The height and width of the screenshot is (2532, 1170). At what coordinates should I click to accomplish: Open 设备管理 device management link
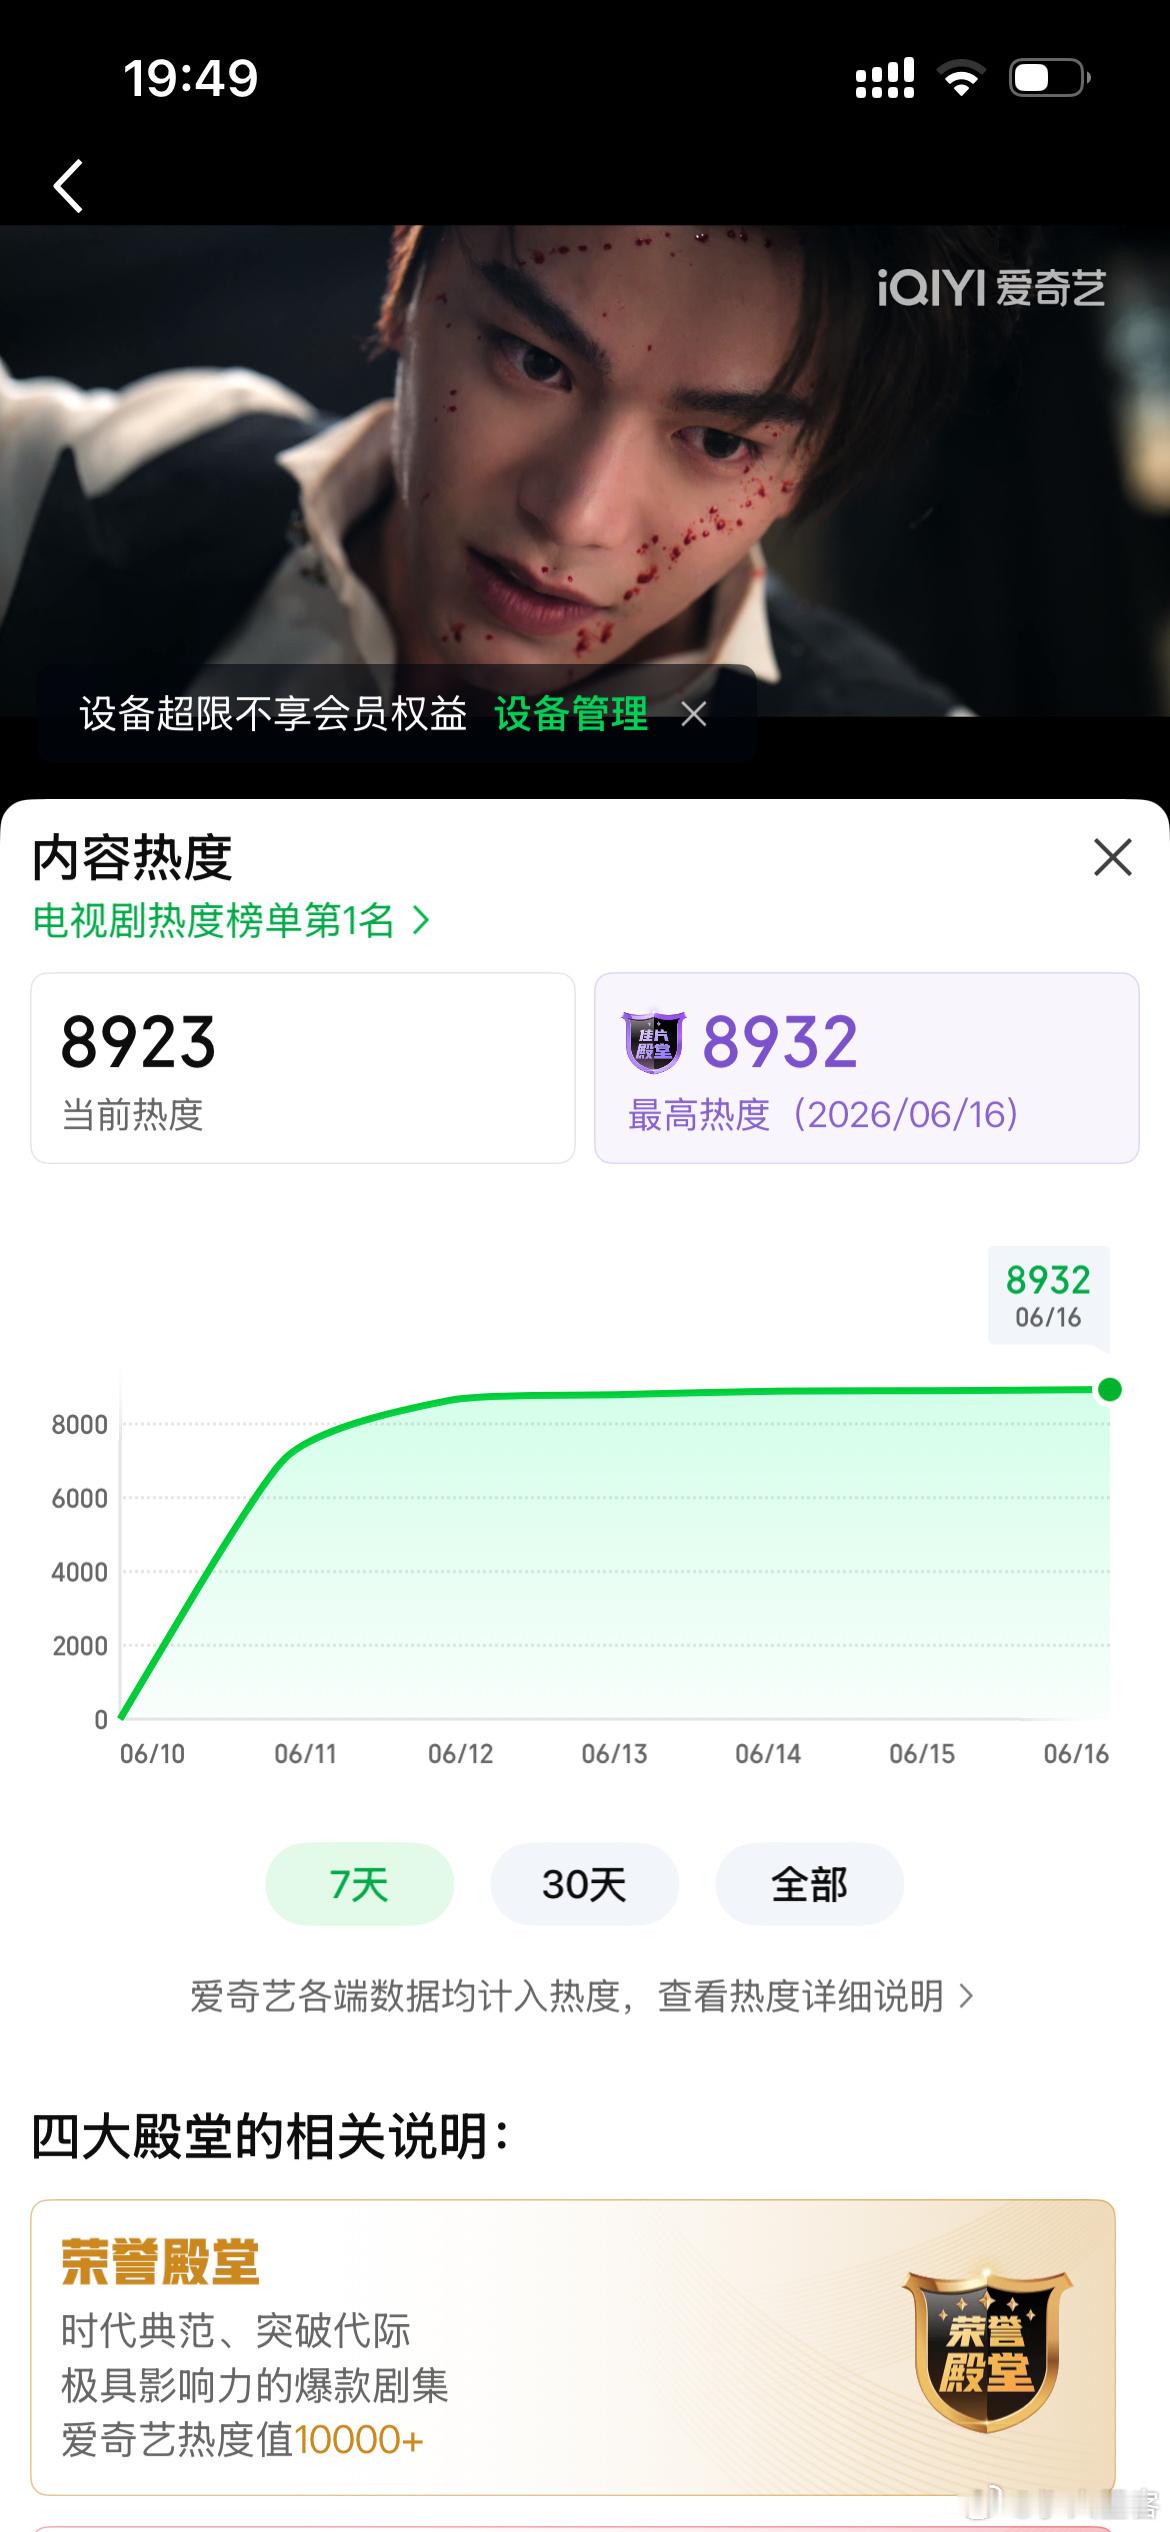tap(571, 714)
